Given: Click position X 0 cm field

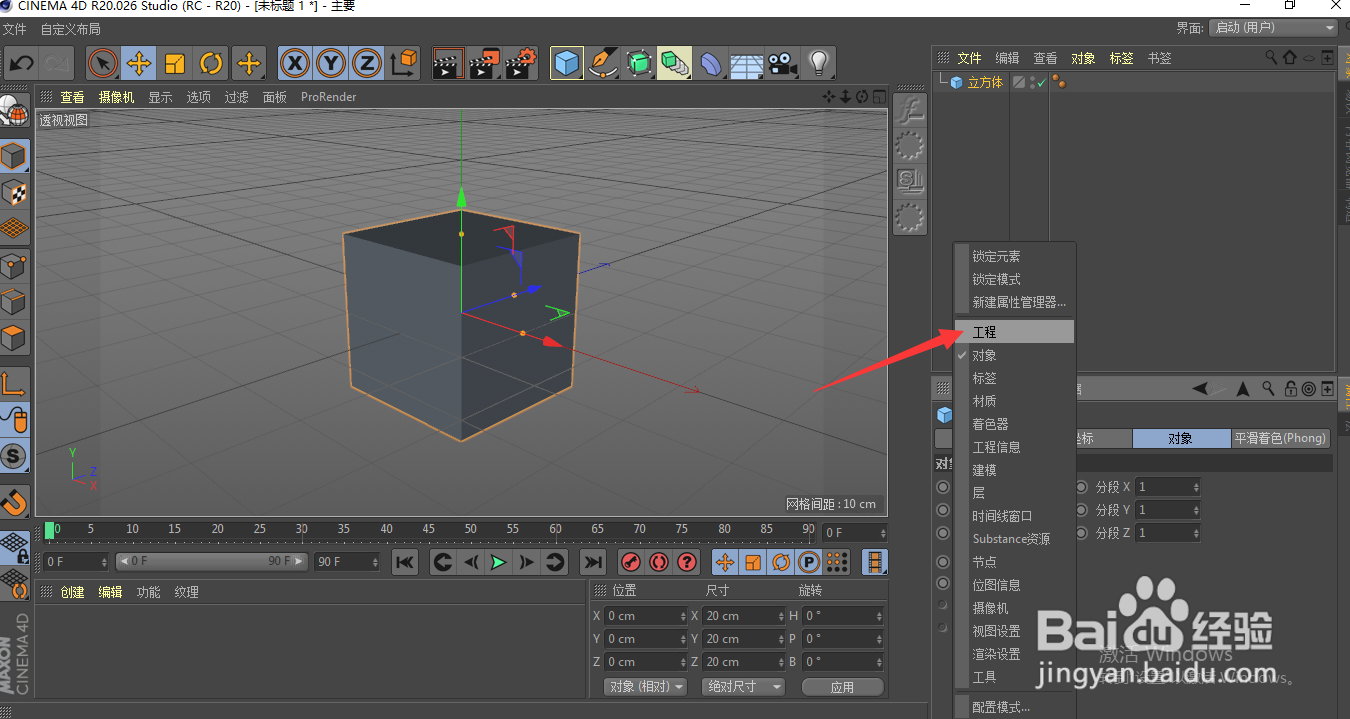Looking at the screenshot, I should tap(645, 616).
